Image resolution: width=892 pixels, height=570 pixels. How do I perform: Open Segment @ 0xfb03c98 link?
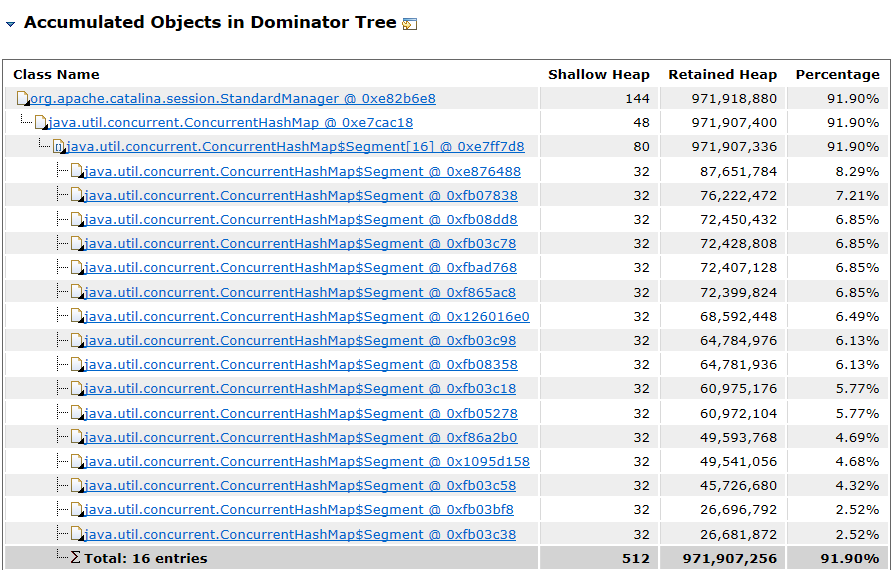click(x=300, y=340)
